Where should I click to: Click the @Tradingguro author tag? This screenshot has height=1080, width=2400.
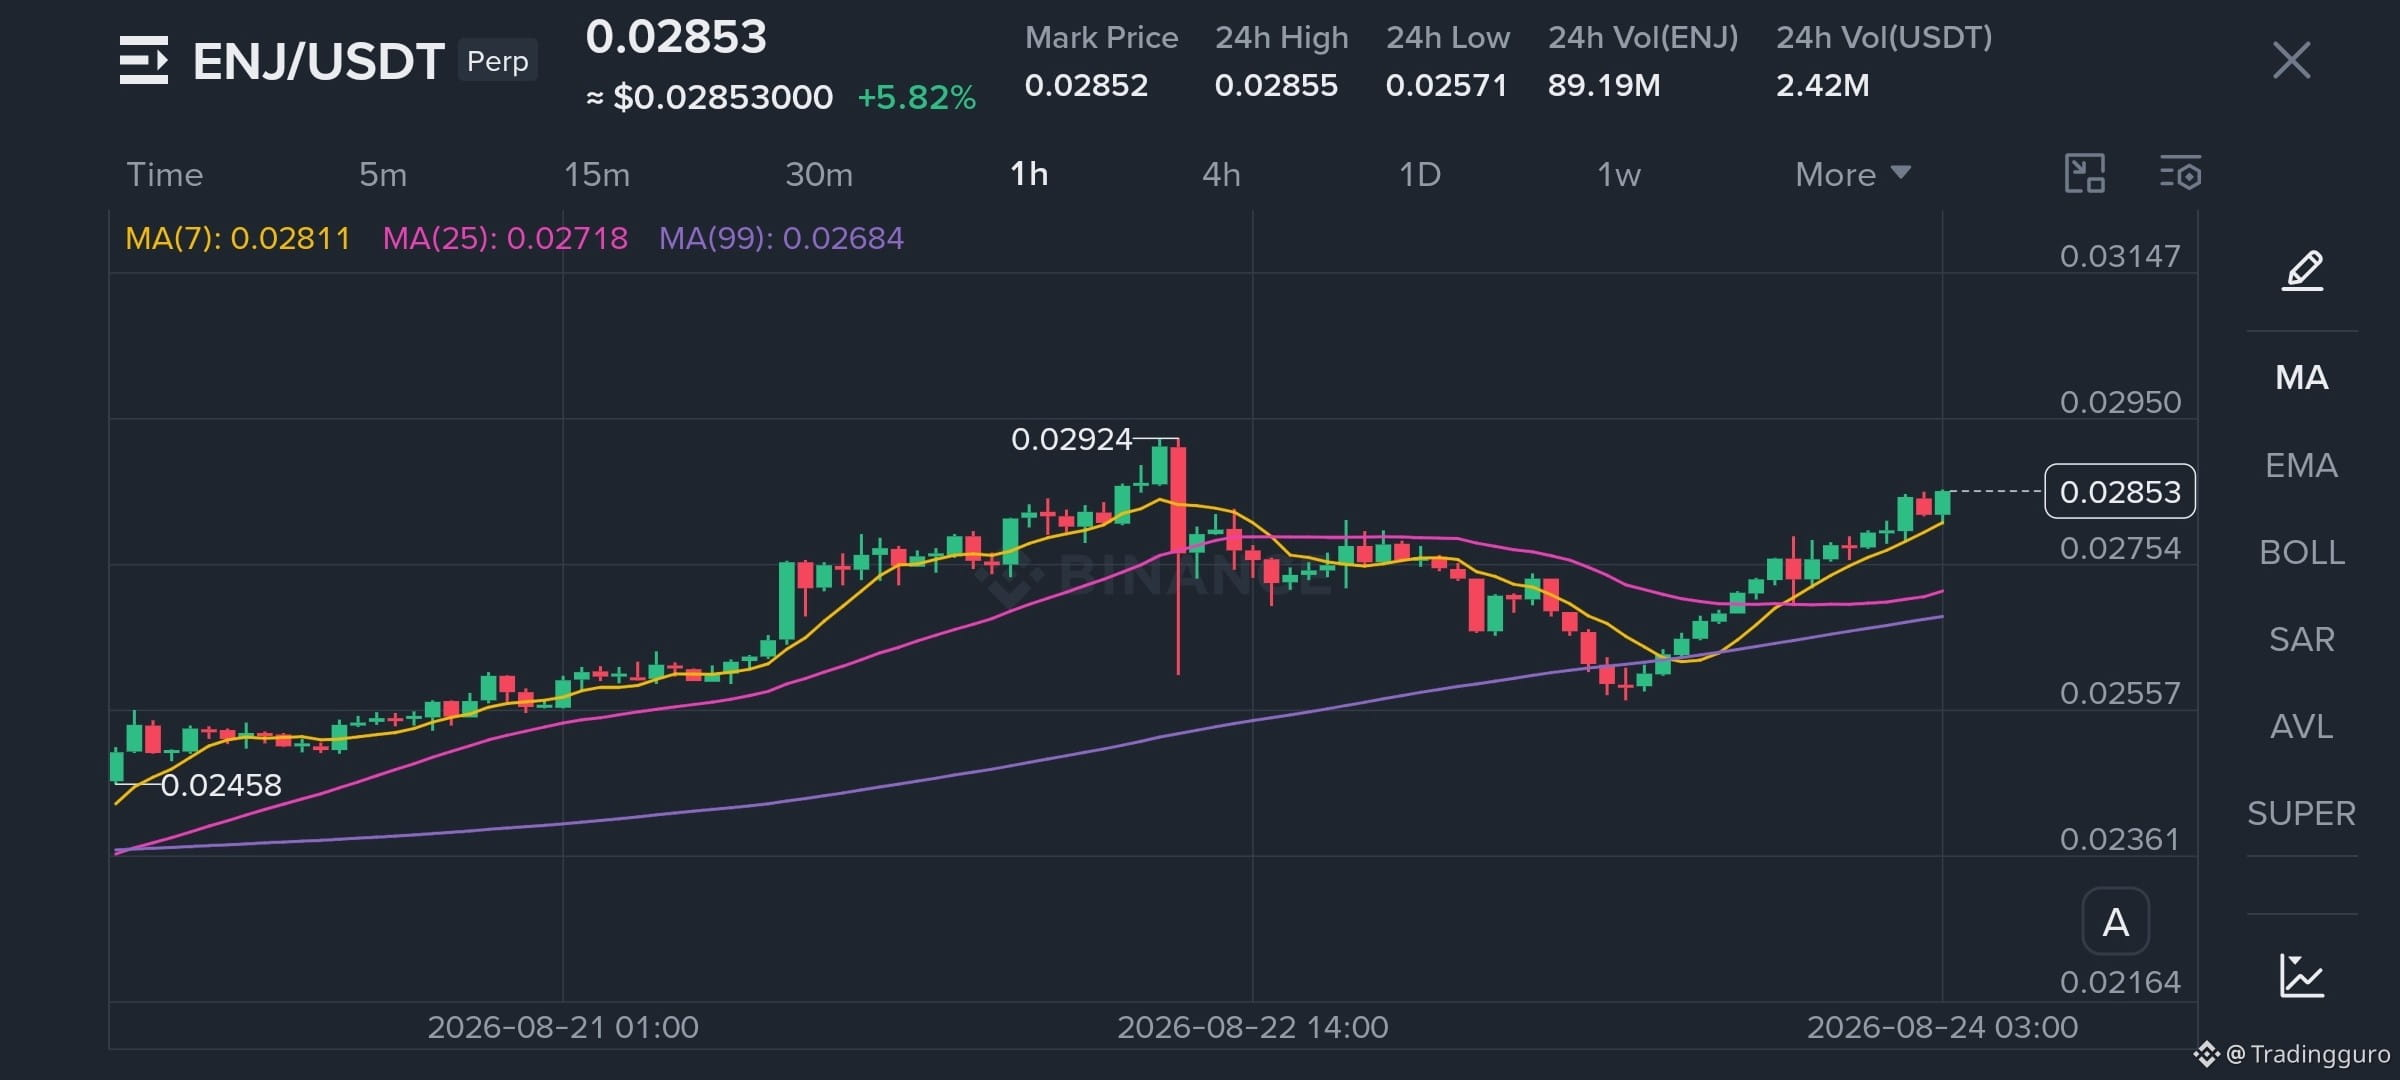click(x=2292, y=1054)
